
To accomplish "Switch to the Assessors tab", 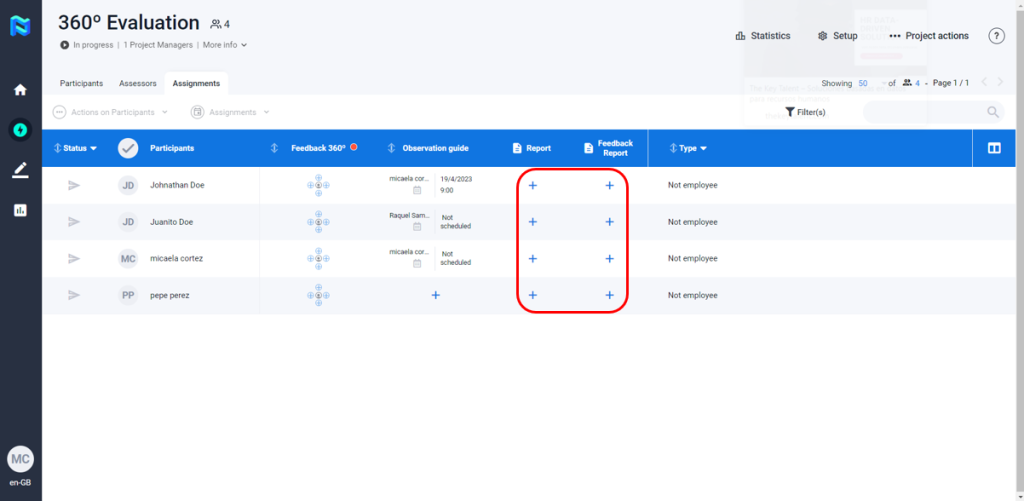I will point(137,83).
